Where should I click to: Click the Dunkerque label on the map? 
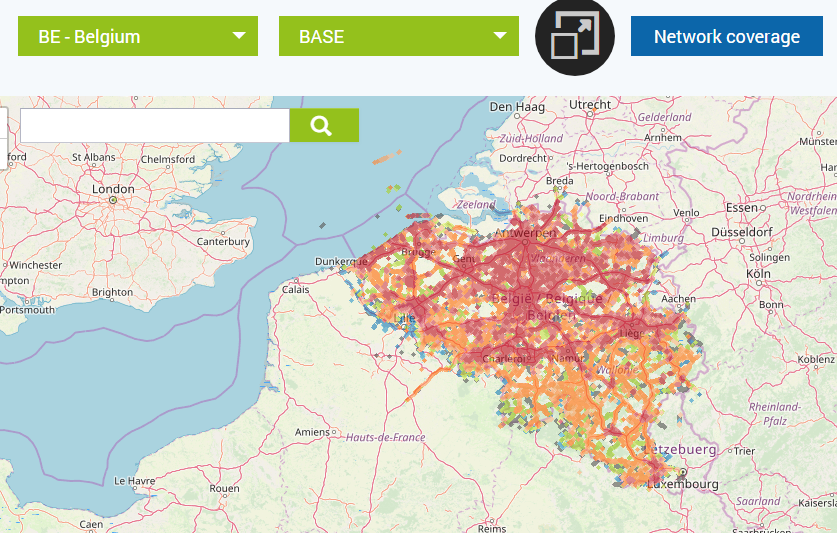(341, 261)
